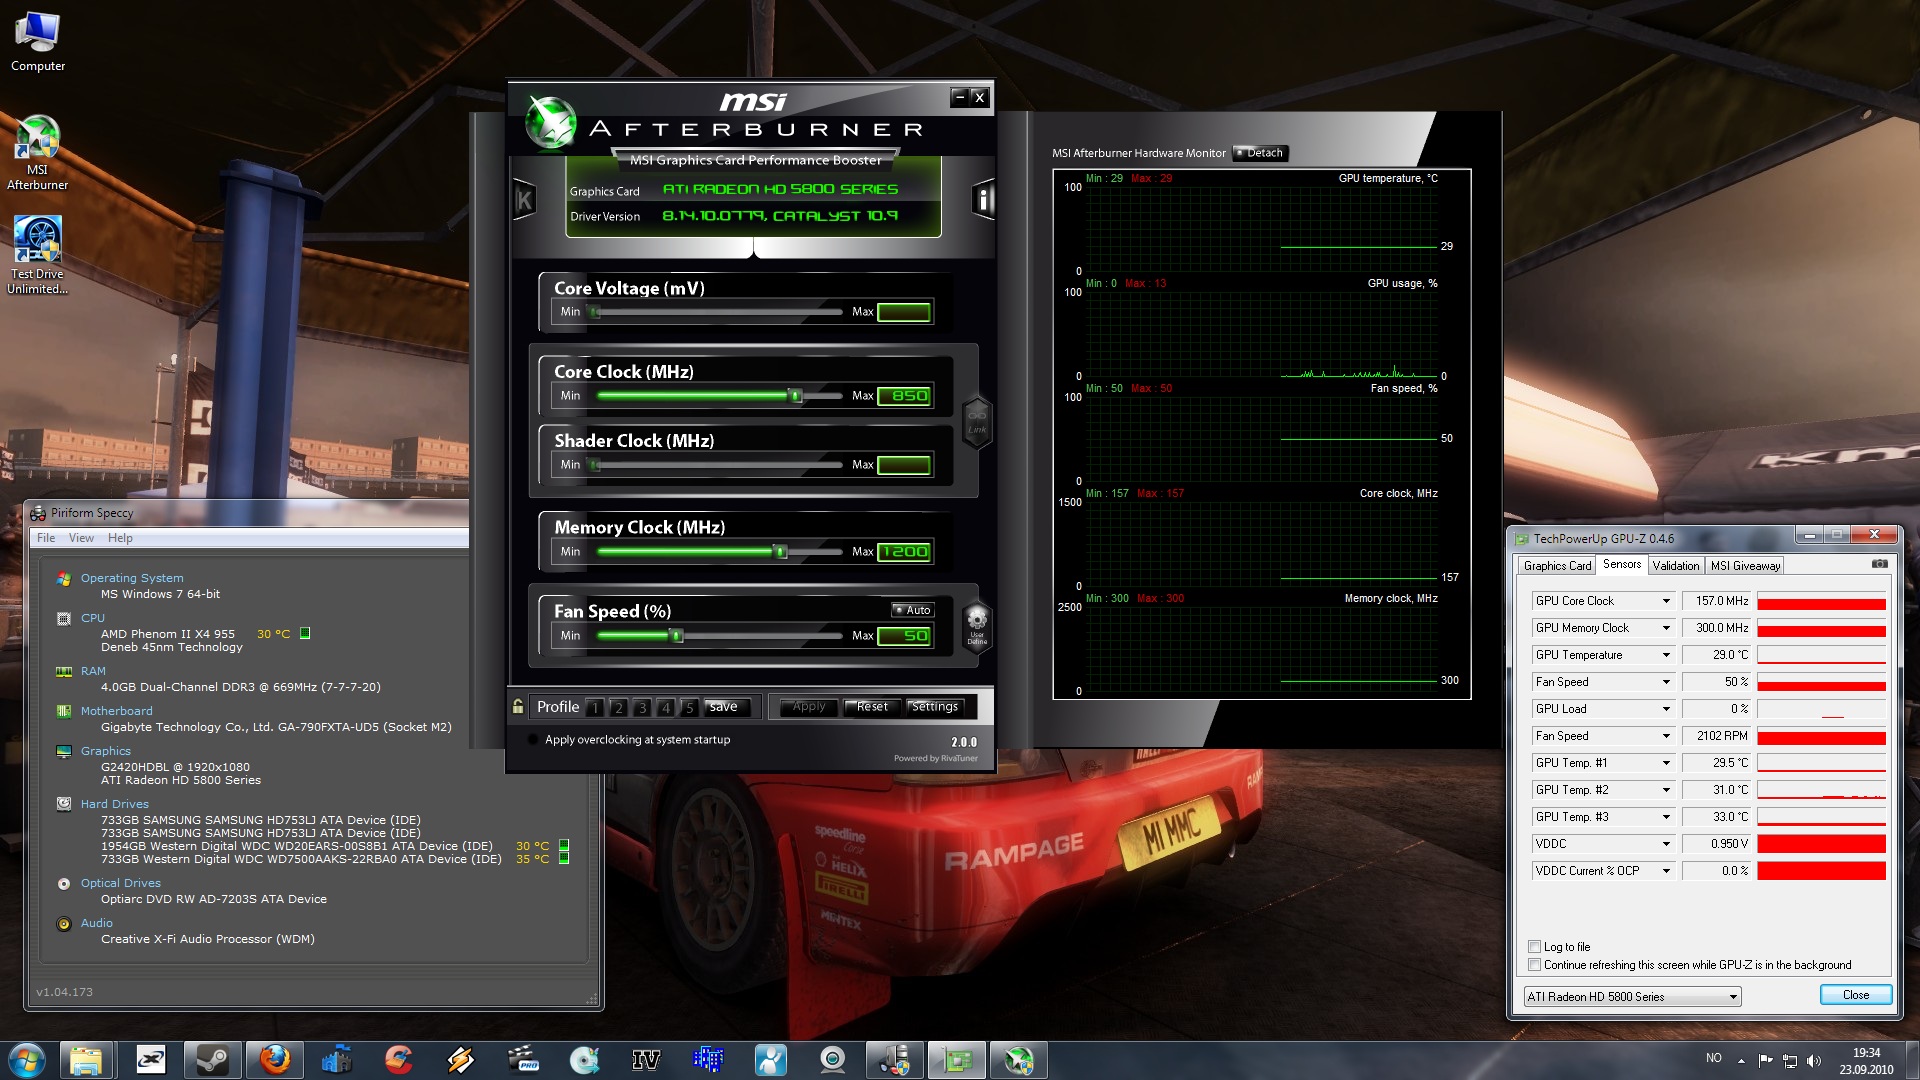Viewport: 1920px width, 1080px height.
Task: Click the Apply button in Afterburner
Action: click(808, 707)
